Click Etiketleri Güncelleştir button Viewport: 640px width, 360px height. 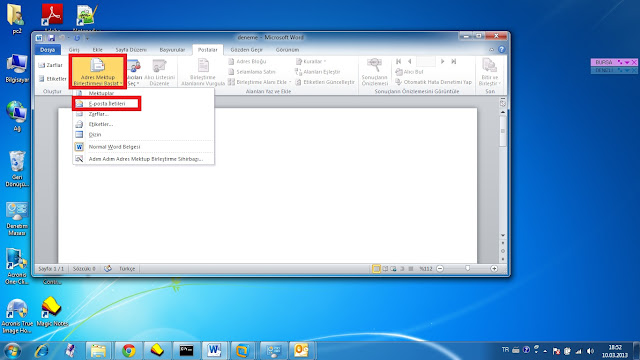pyautogui.click(x=325, y=82)
